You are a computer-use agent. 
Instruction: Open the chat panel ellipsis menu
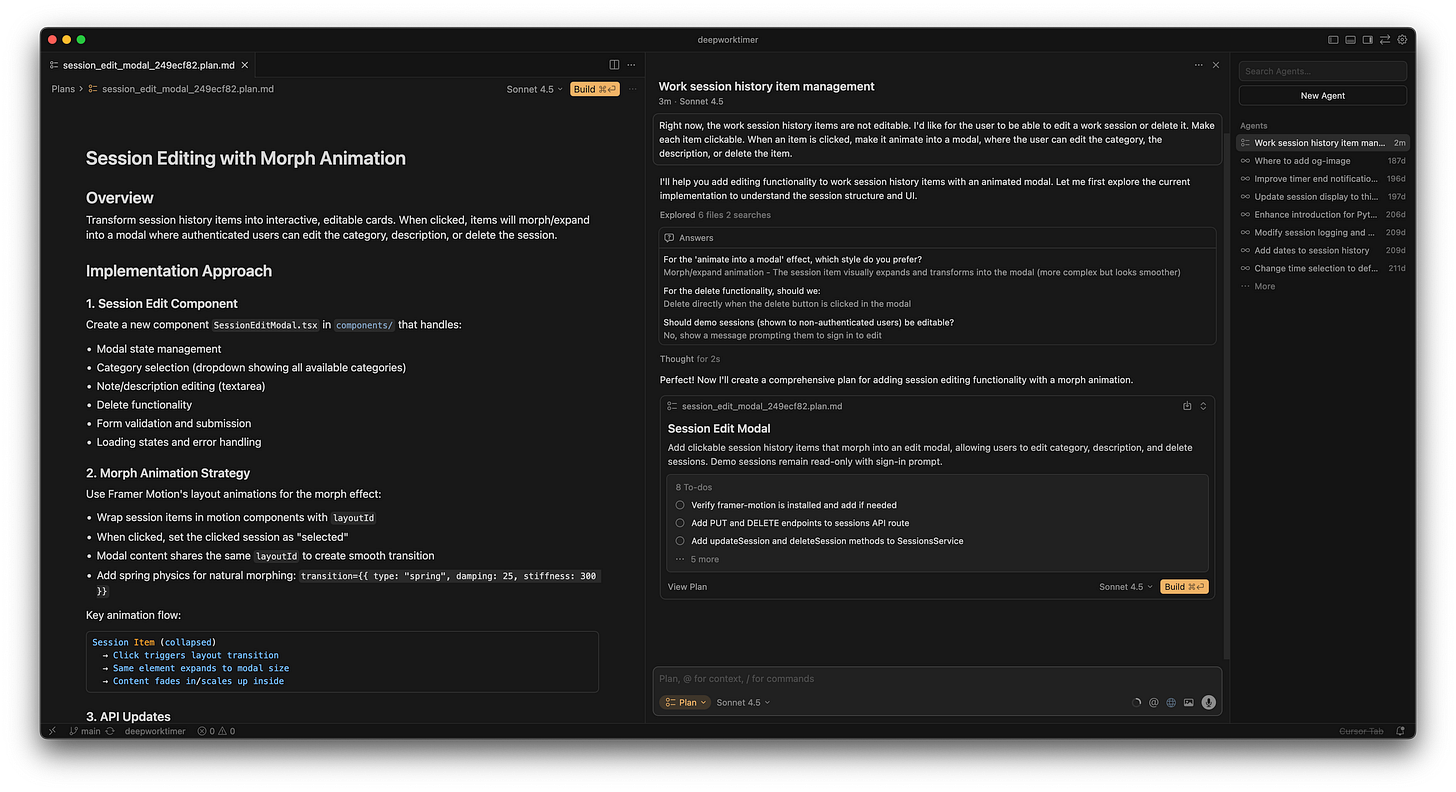(x=1198, y=65)
